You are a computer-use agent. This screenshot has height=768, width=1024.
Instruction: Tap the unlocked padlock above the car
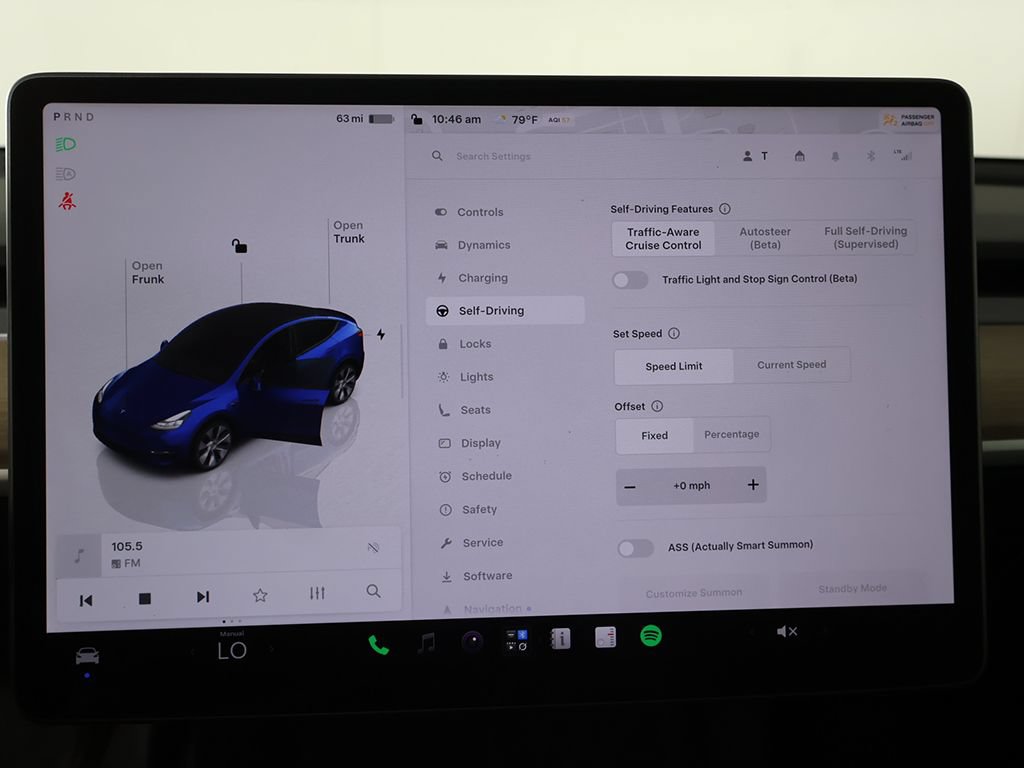[240, 246]
